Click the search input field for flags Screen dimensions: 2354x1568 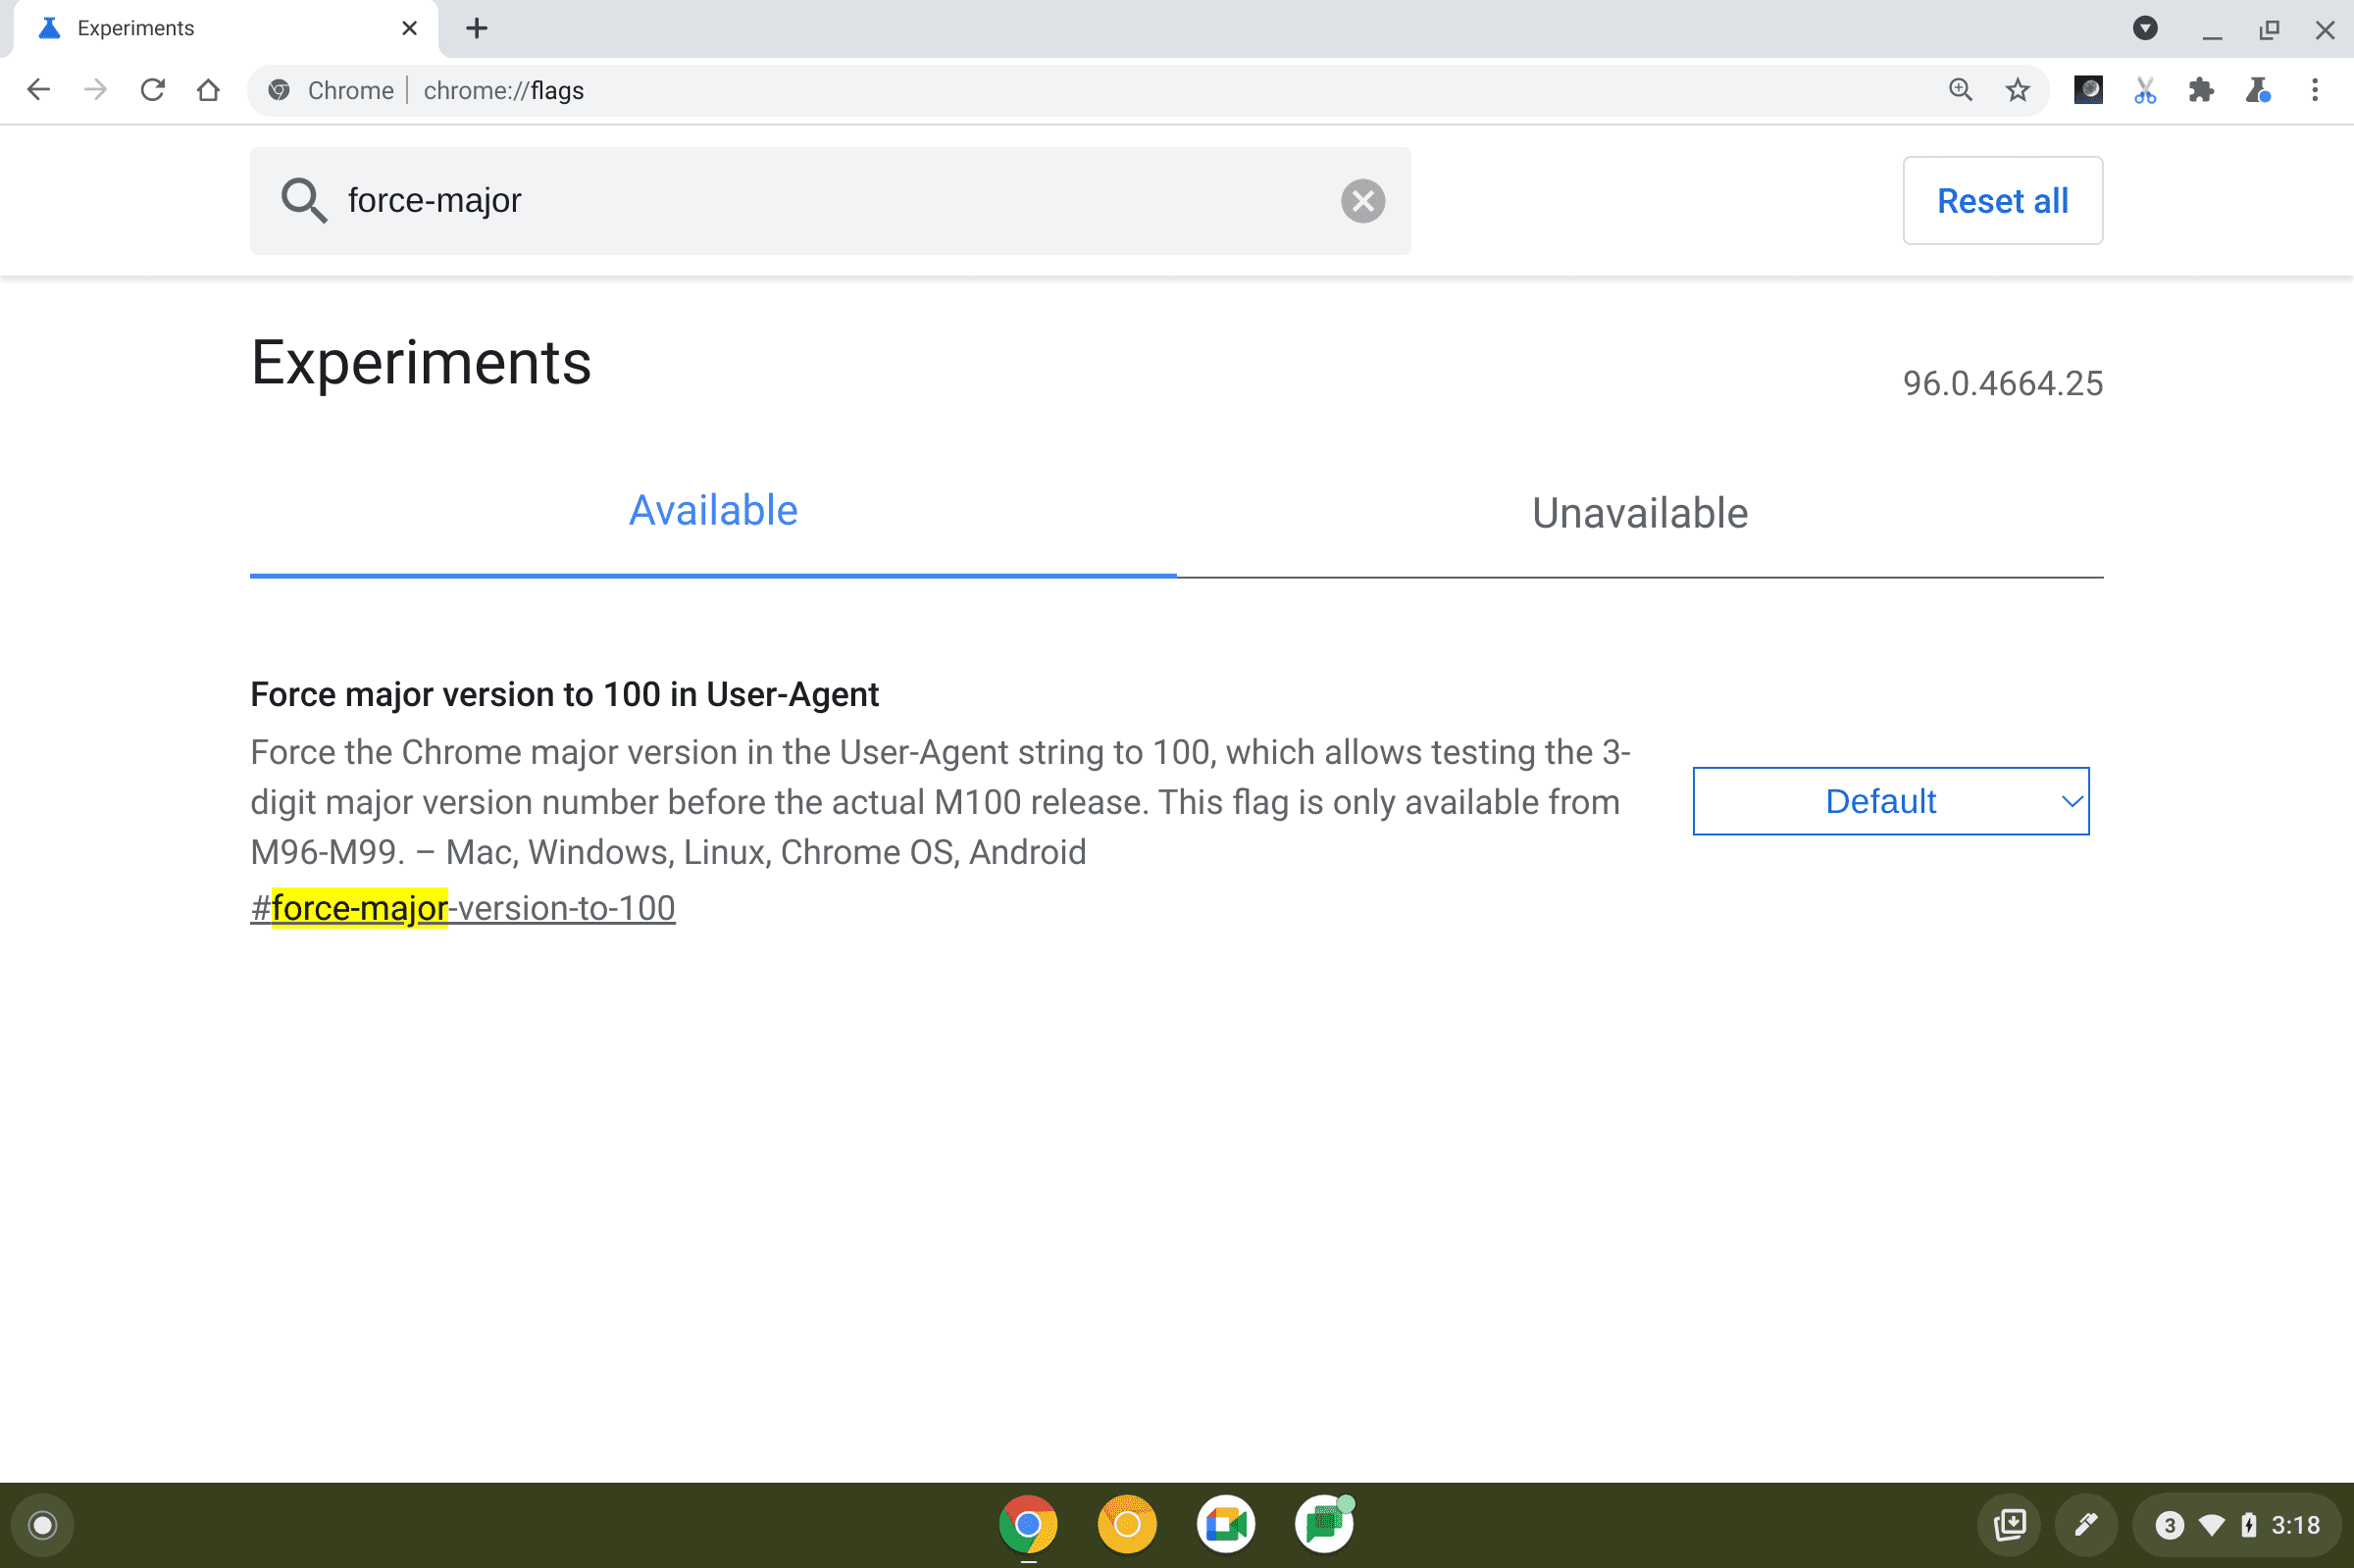coord(833,199)
